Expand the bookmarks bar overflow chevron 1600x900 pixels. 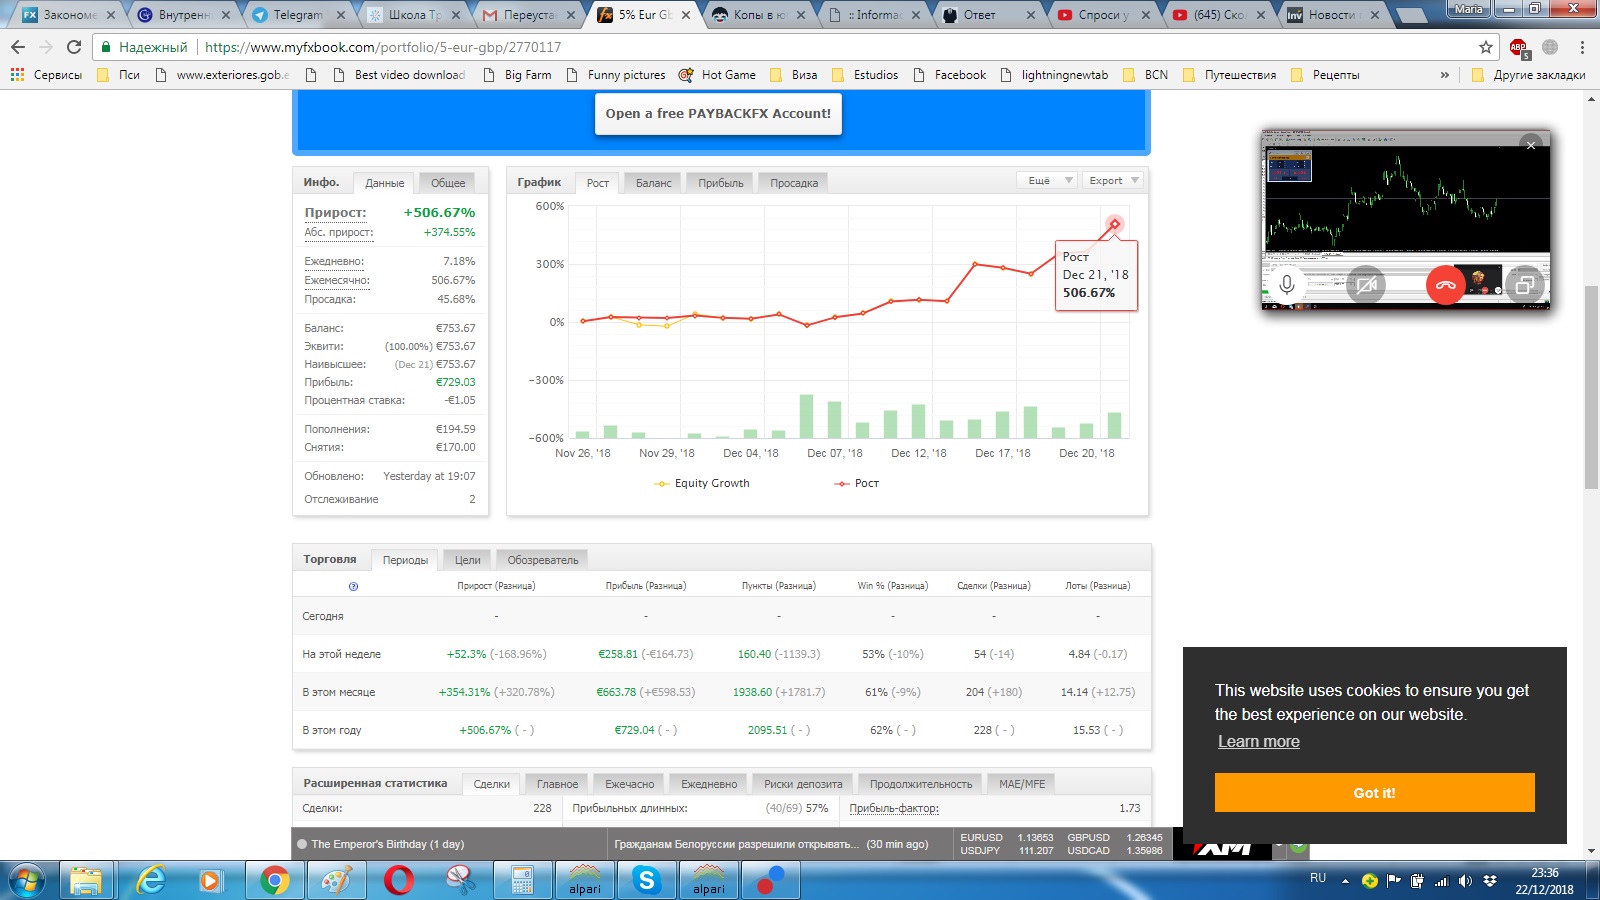[x=1444, y=75]
